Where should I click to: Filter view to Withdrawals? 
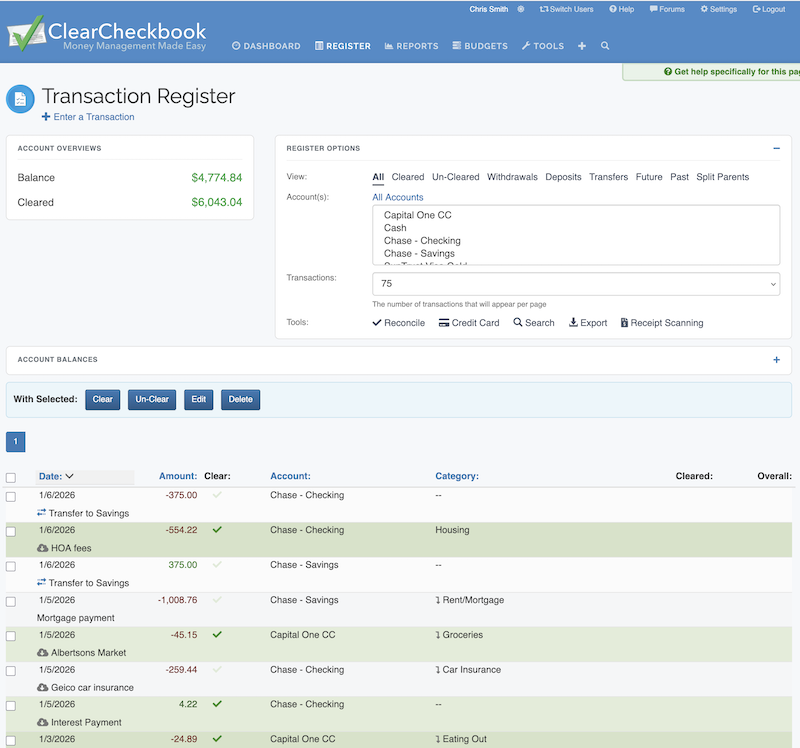click(x=512, y=177)
